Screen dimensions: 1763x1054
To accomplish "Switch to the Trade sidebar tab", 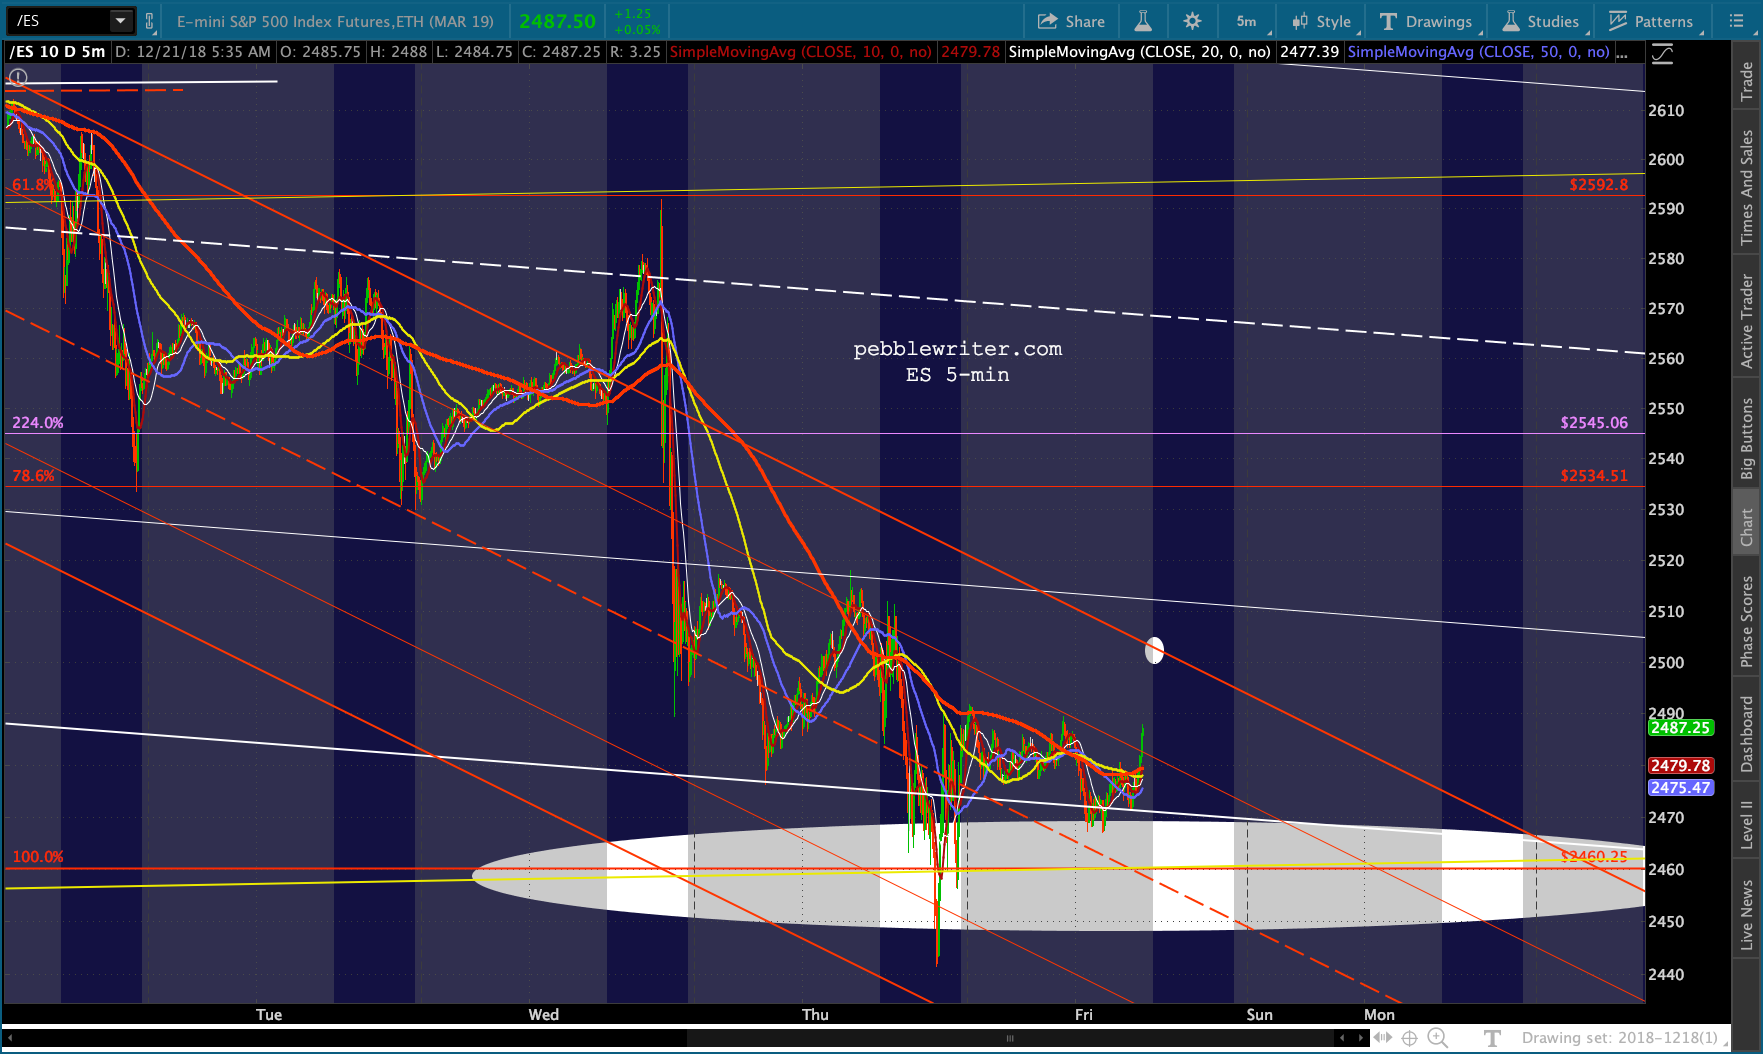I will (x=1747, y=81).
